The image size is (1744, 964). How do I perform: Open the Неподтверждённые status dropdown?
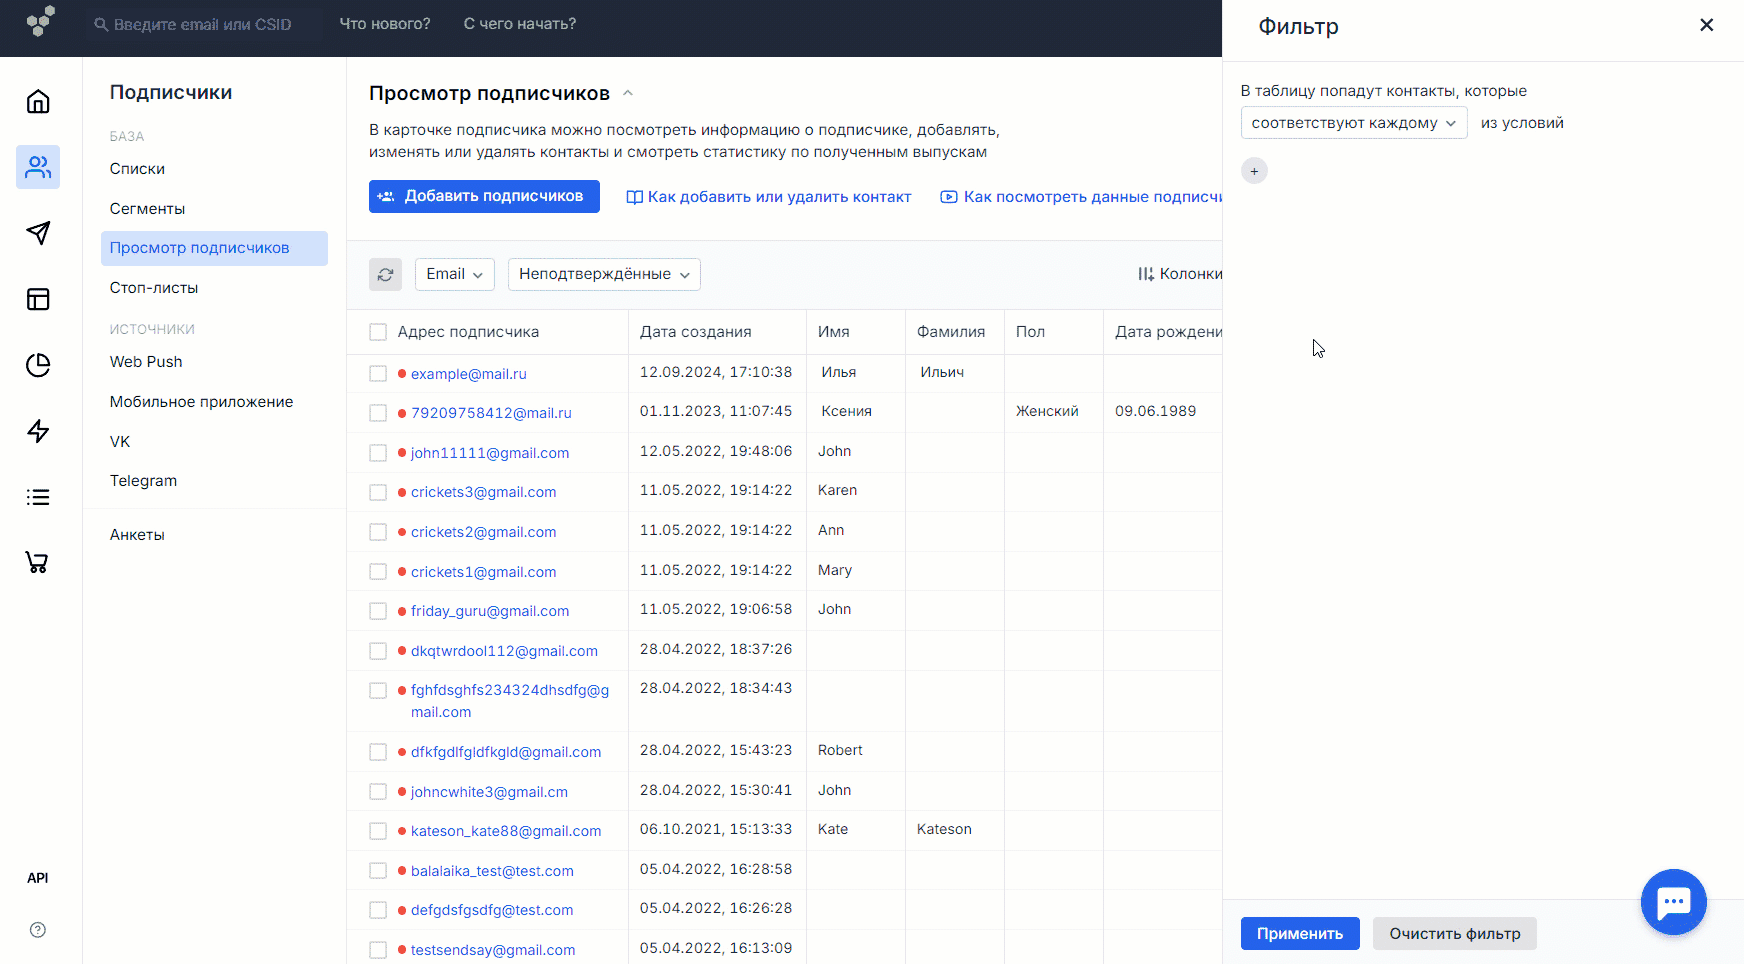604,274
